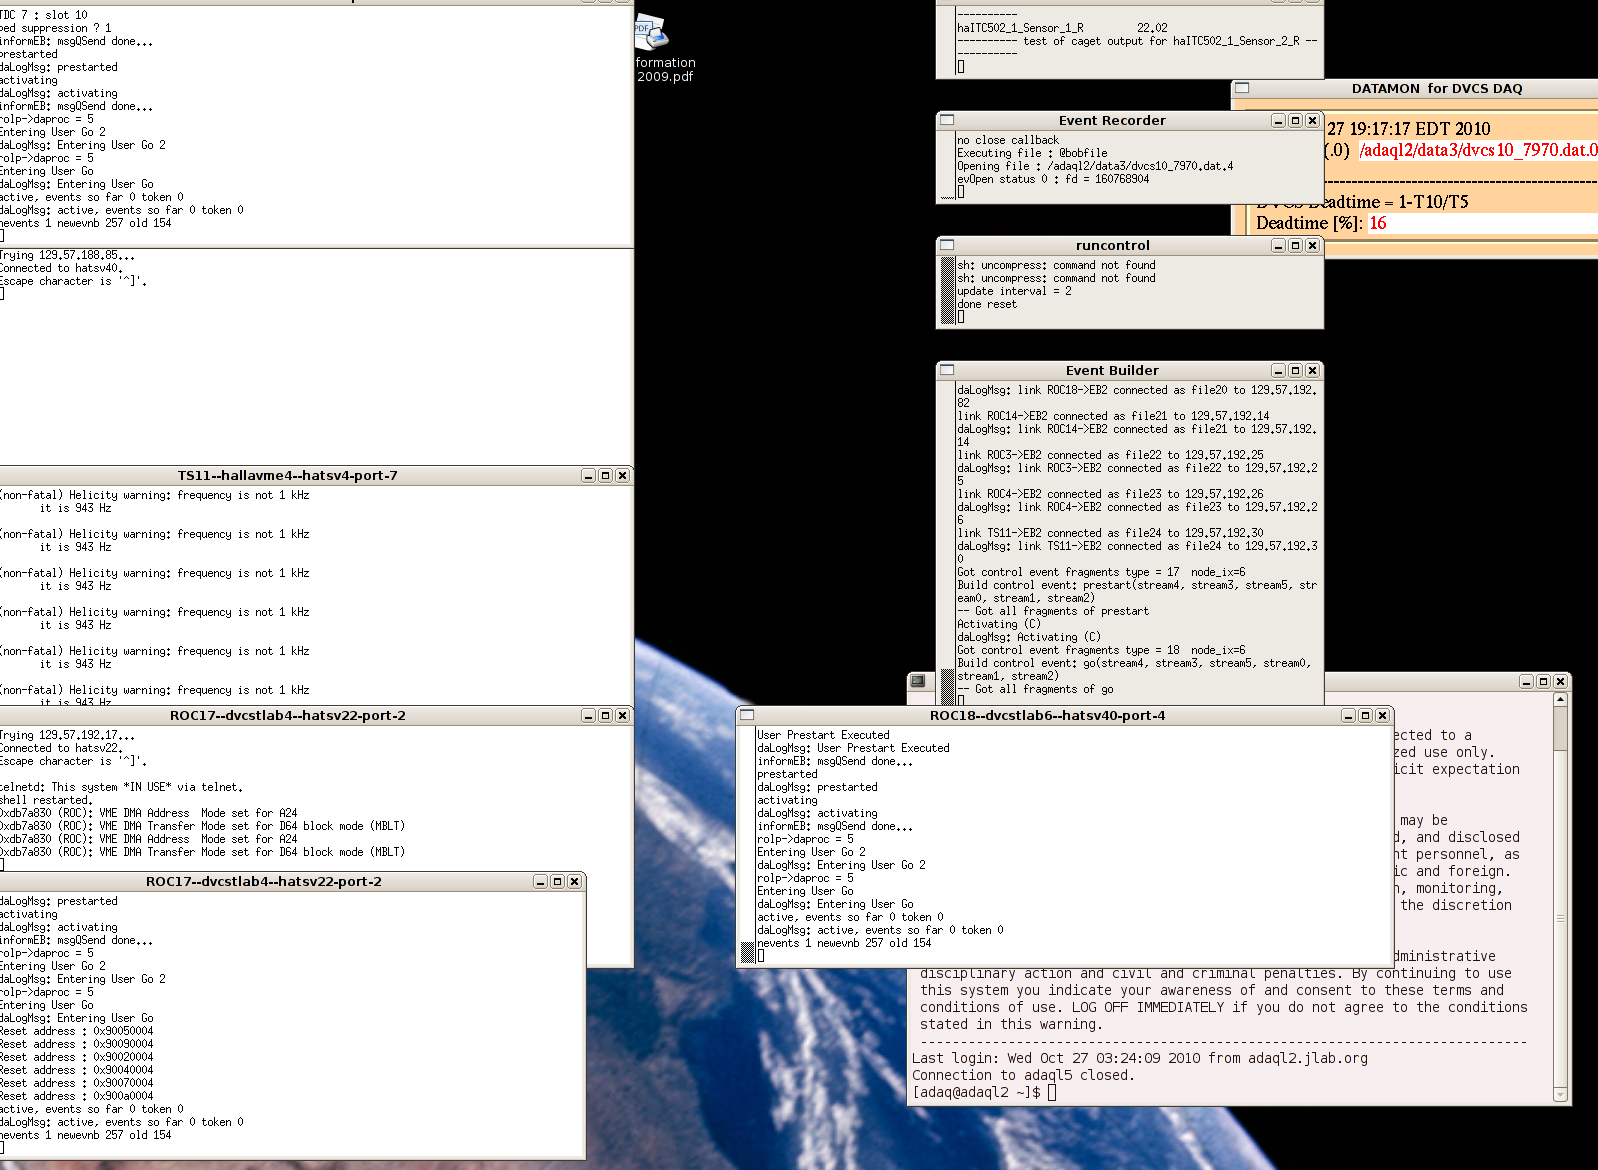Open Event Builder window menu icon
Viewport: 1598px width, 1170px height.
(947, 370)
